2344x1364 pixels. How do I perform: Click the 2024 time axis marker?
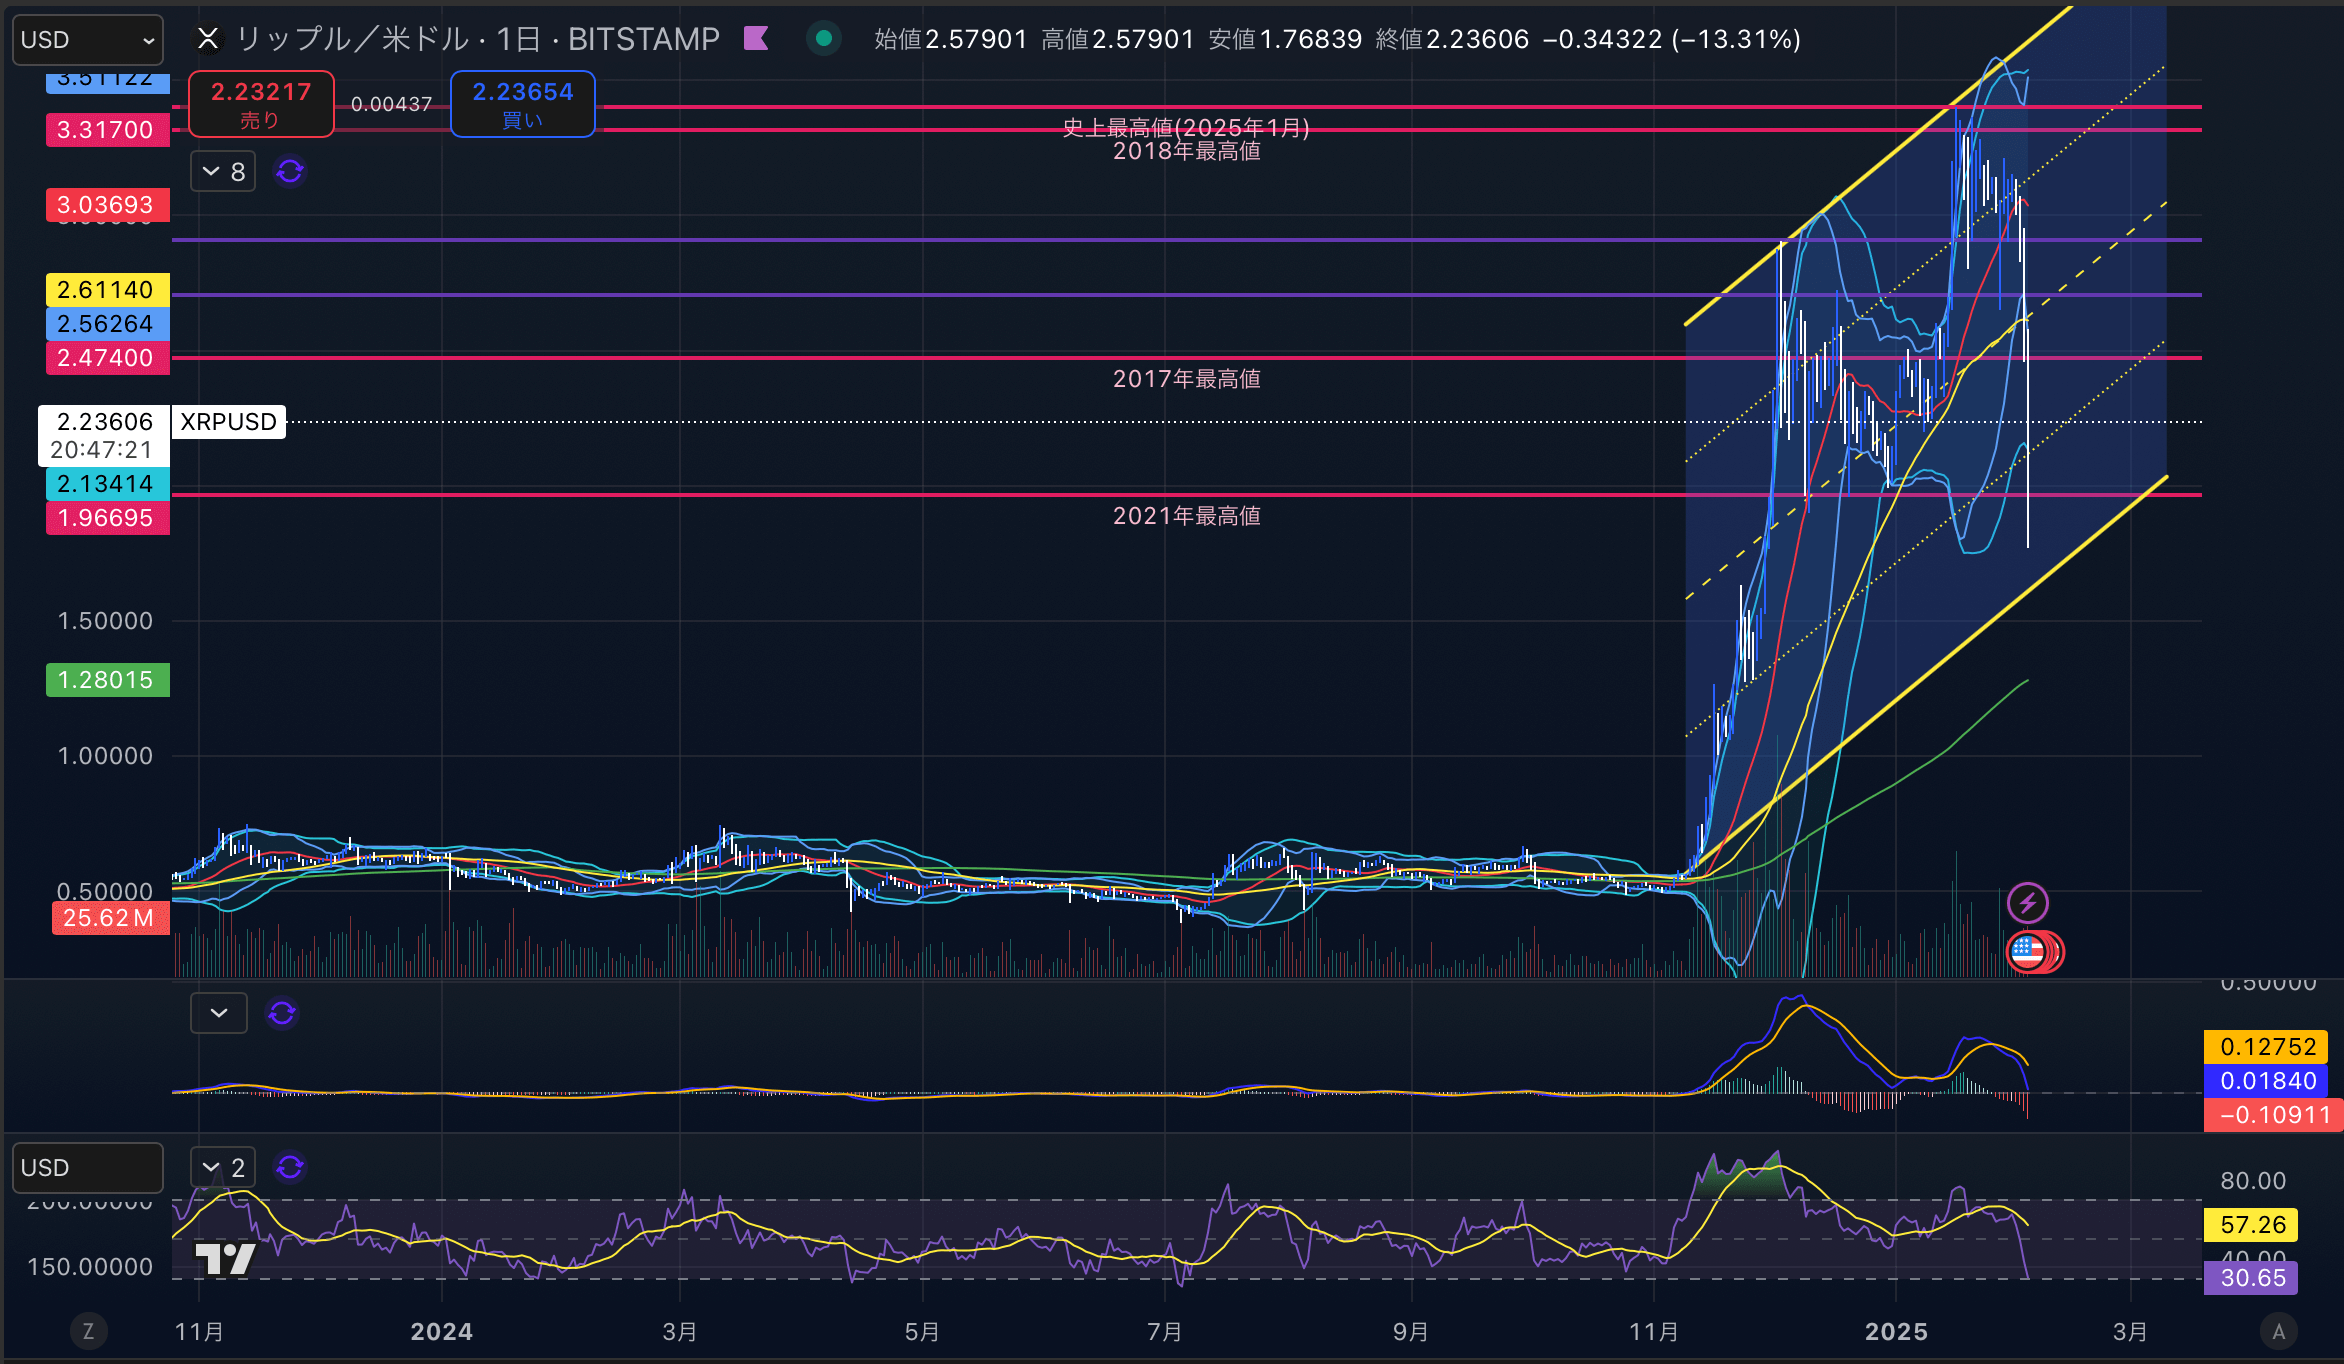[x=441, y=1332]
